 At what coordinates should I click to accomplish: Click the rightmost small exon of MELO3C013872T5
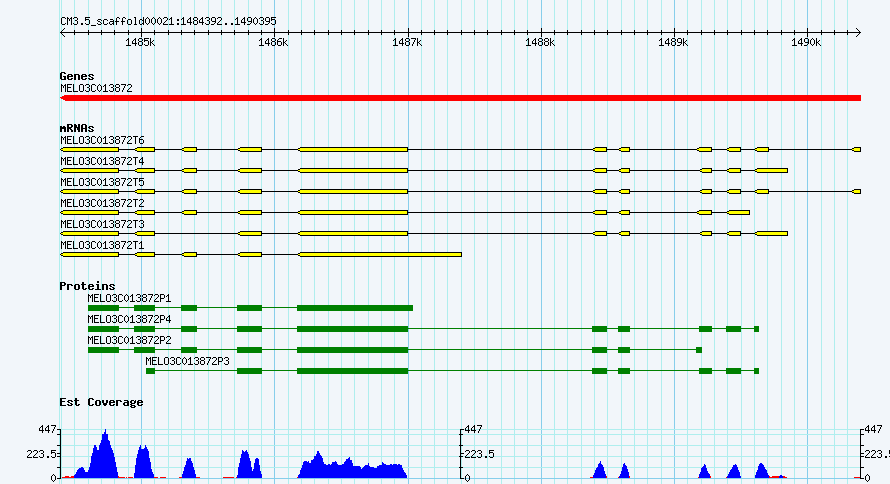pos(857,192)
